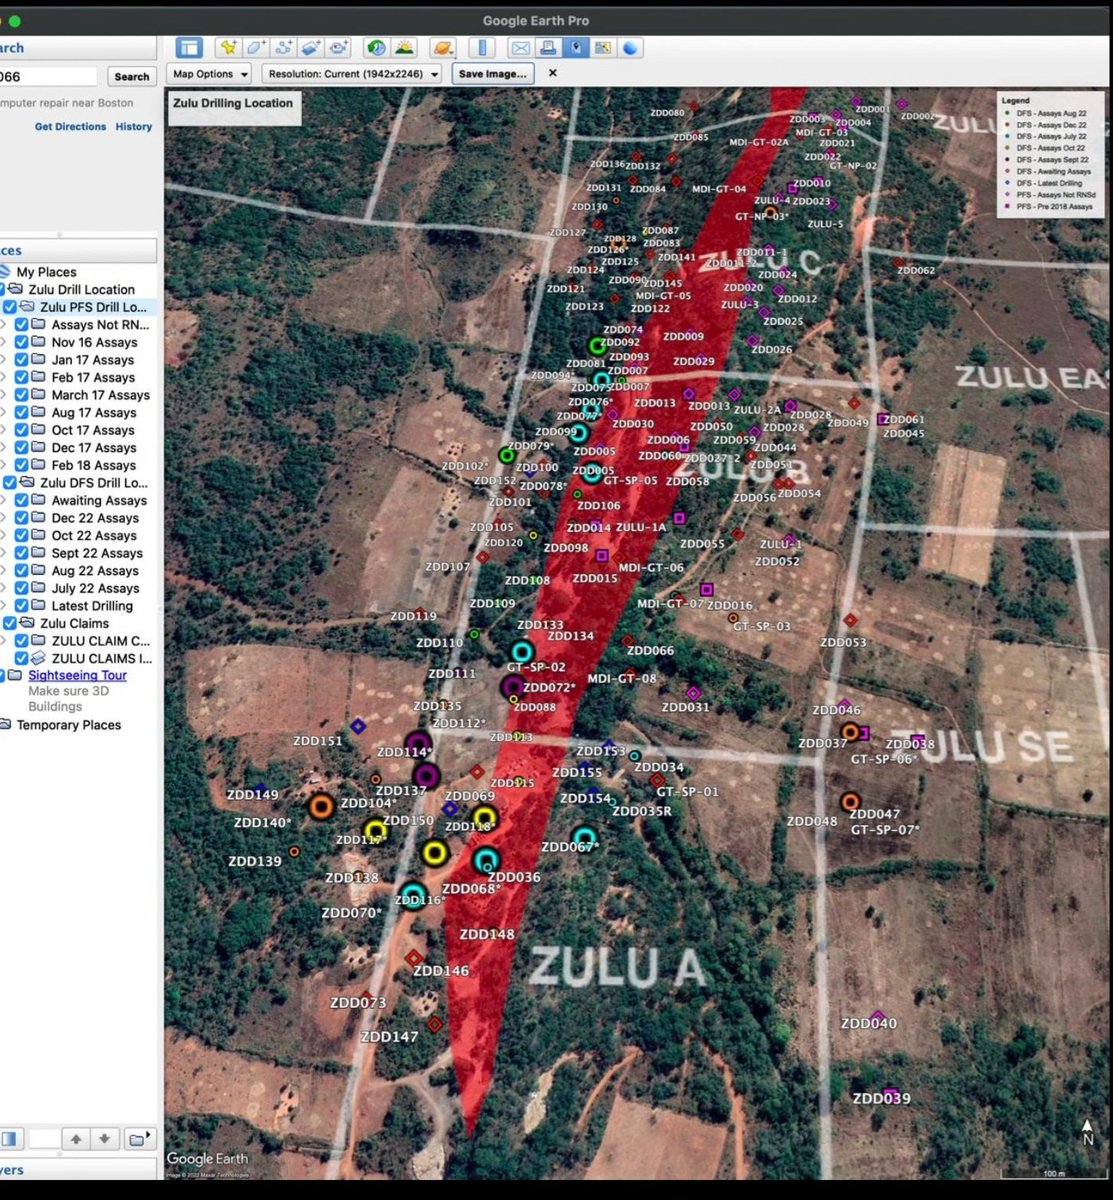Click the map Legend box
The height and width of the screenshot is (1200, 1113).
1051,154
